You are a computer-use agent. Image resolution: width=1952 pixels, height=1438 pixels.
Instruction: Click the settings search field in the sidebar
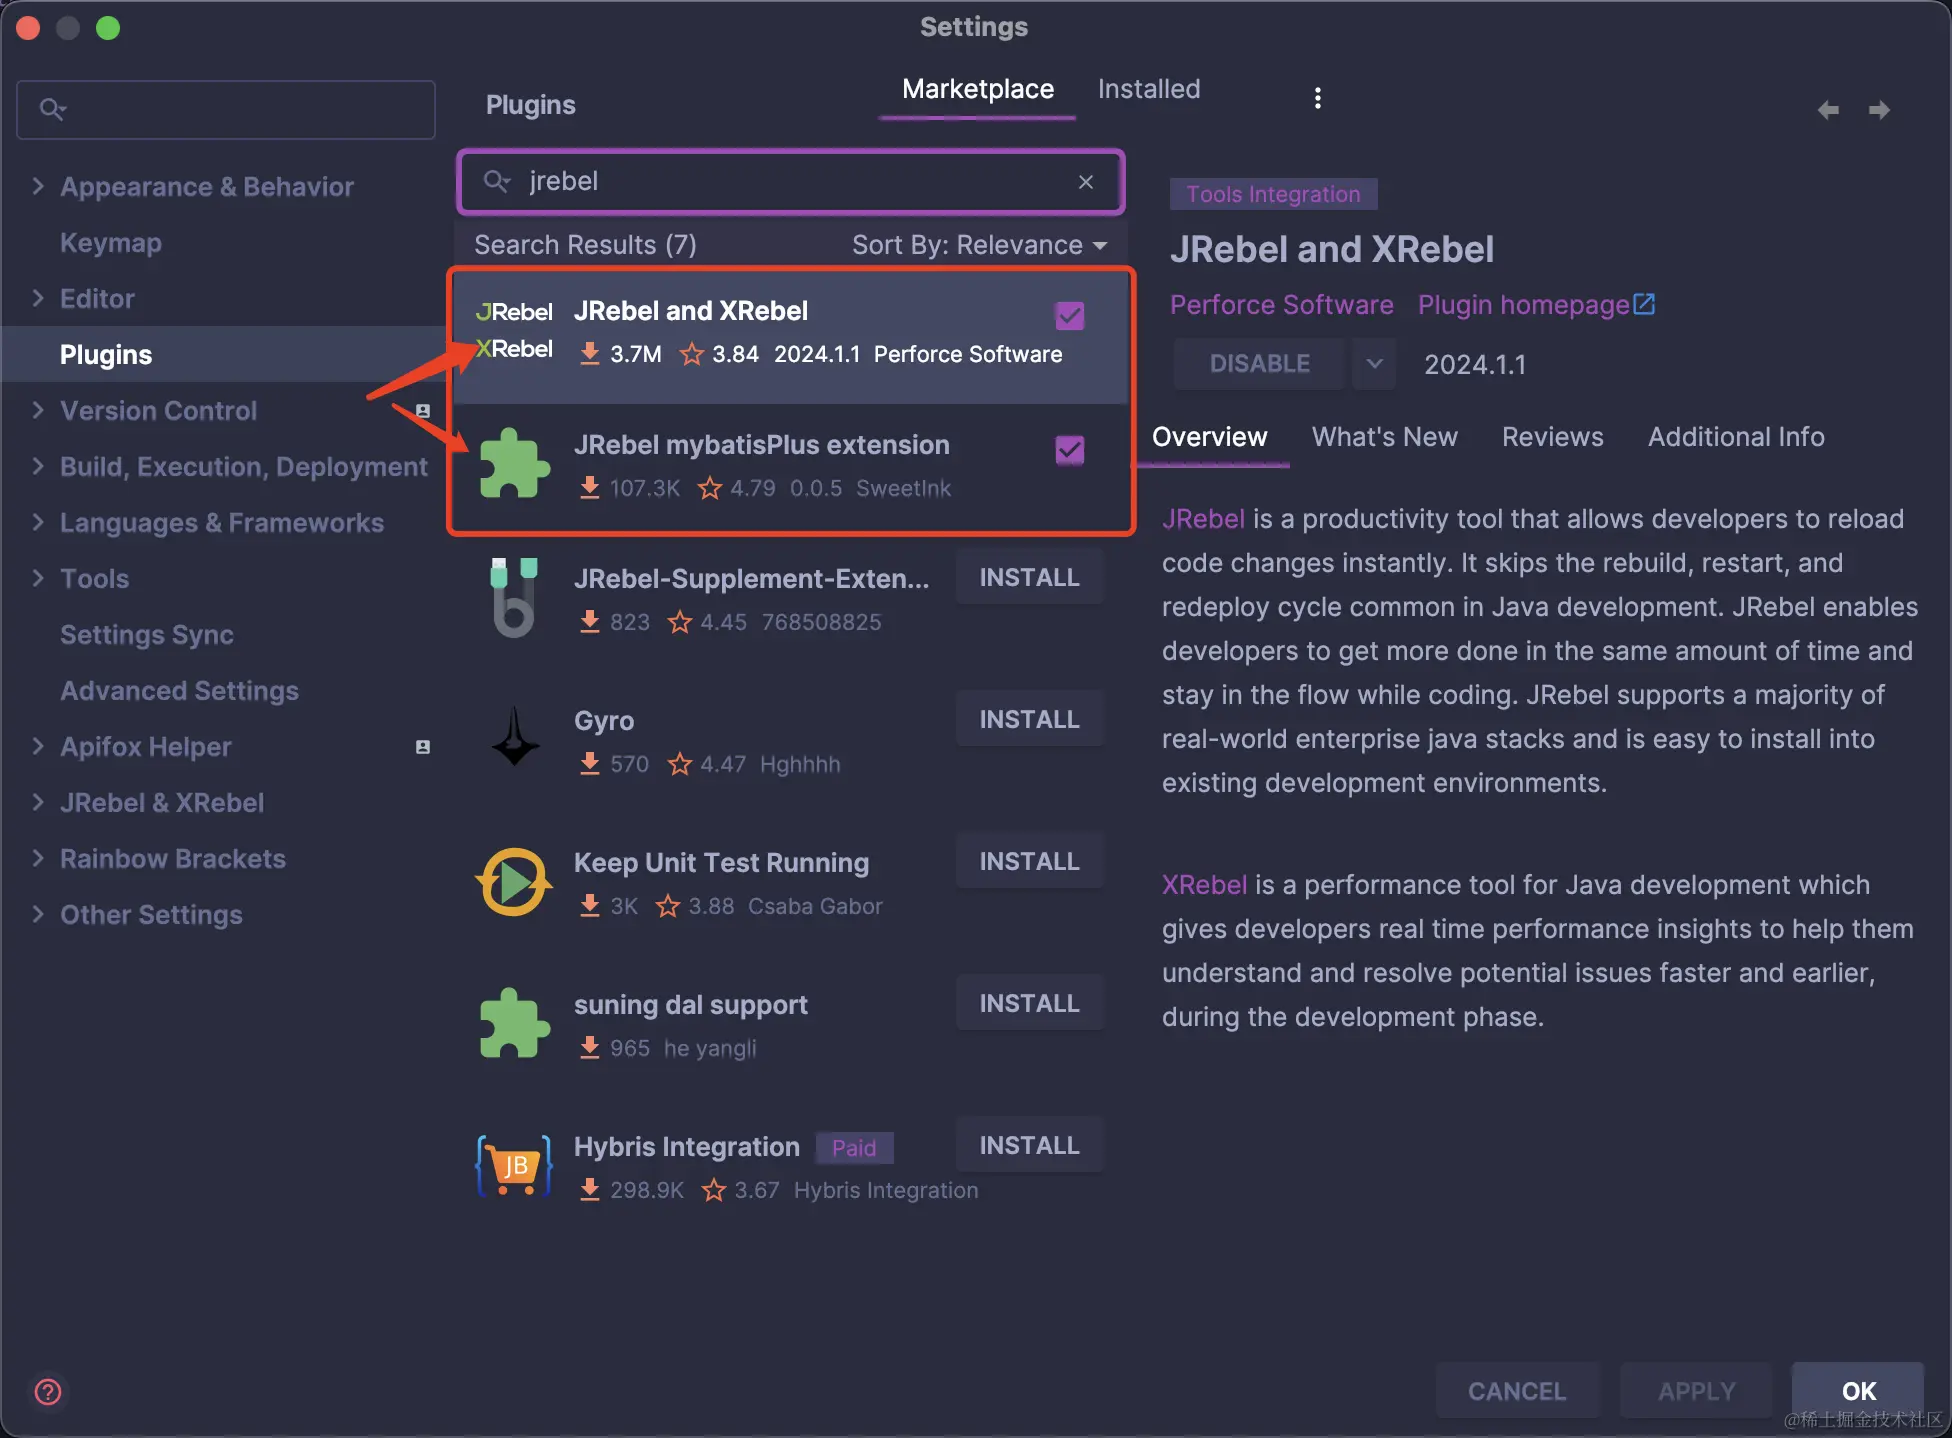(226, 109)
